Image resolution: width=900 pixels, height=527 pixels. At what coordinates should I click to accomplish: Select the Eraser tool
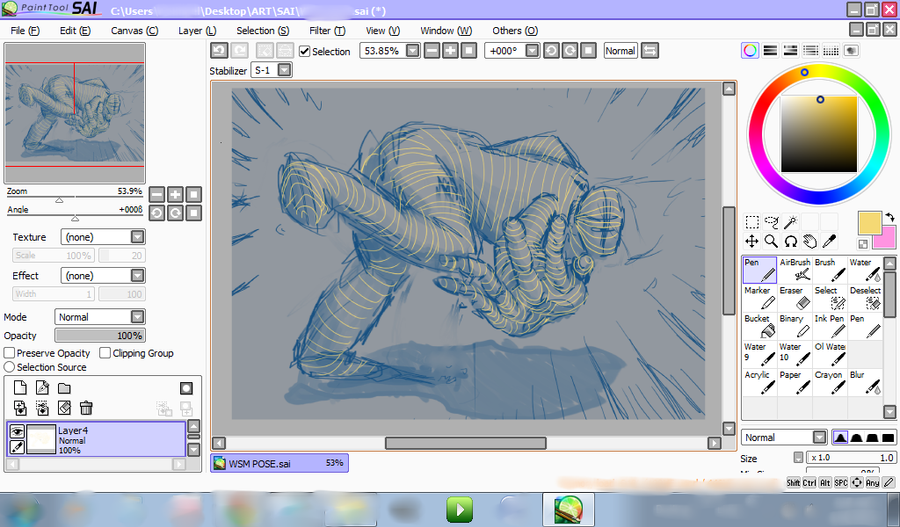coord(795,298)
